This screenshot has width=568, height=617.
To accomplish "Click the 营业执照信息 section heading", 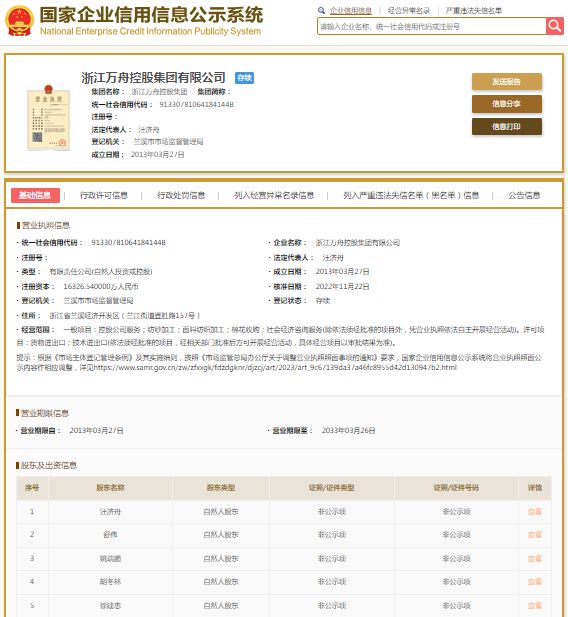I will [46, 225].
